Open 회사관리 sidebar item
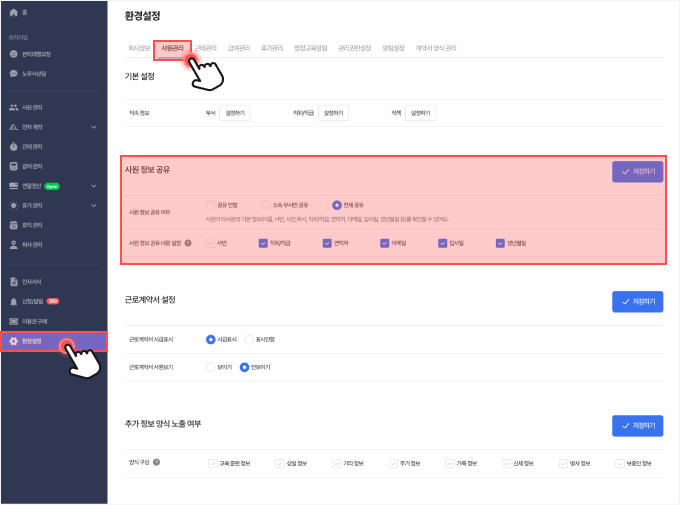Image resolution: width=680 pixels, height=505 pixels. [x=32, y=244]
